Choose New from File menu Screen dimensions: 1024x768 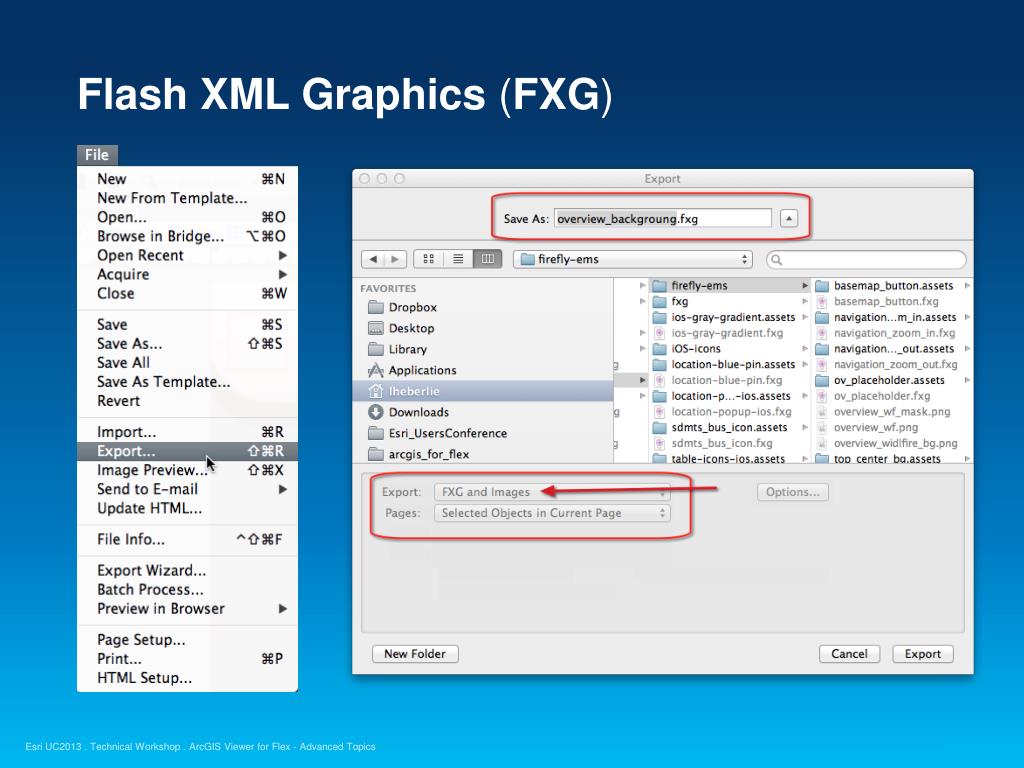click(x=187, y=179)
